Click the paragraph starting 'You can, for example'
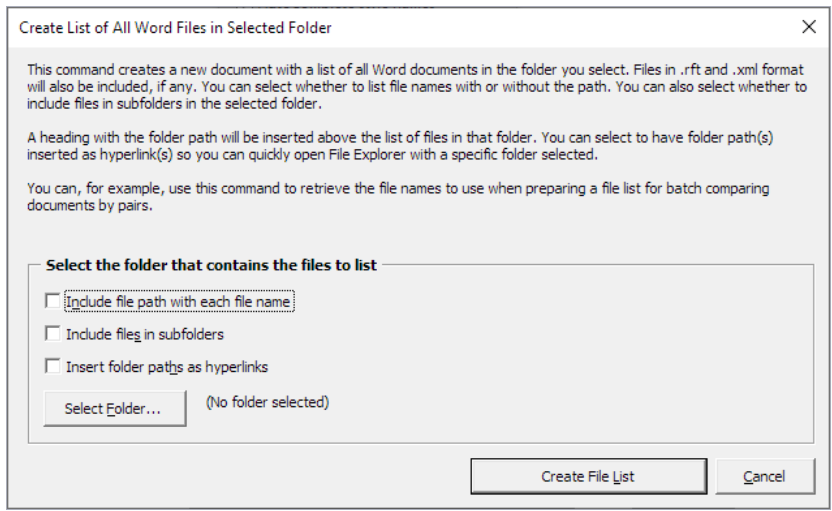This screenshot has width=832, height=511. (398, 197)
